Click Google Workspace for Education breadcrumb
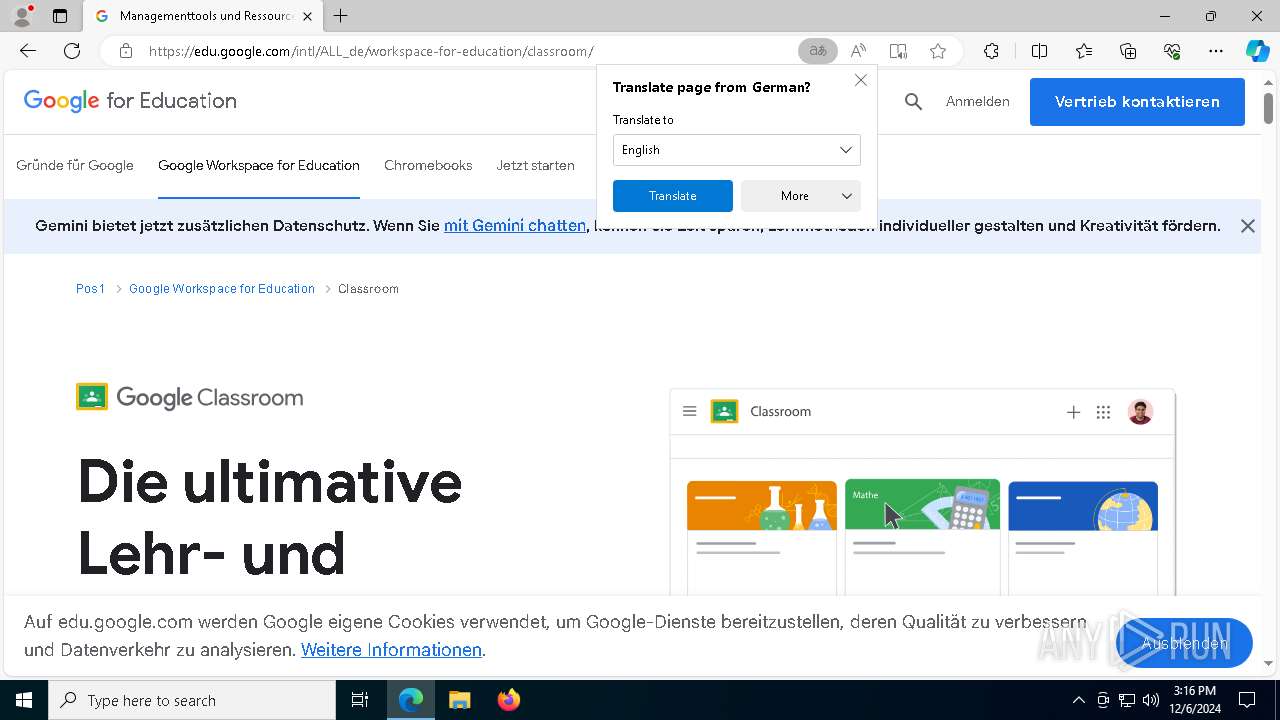This screenshot has width=1280, height=720. click(222, 289)
